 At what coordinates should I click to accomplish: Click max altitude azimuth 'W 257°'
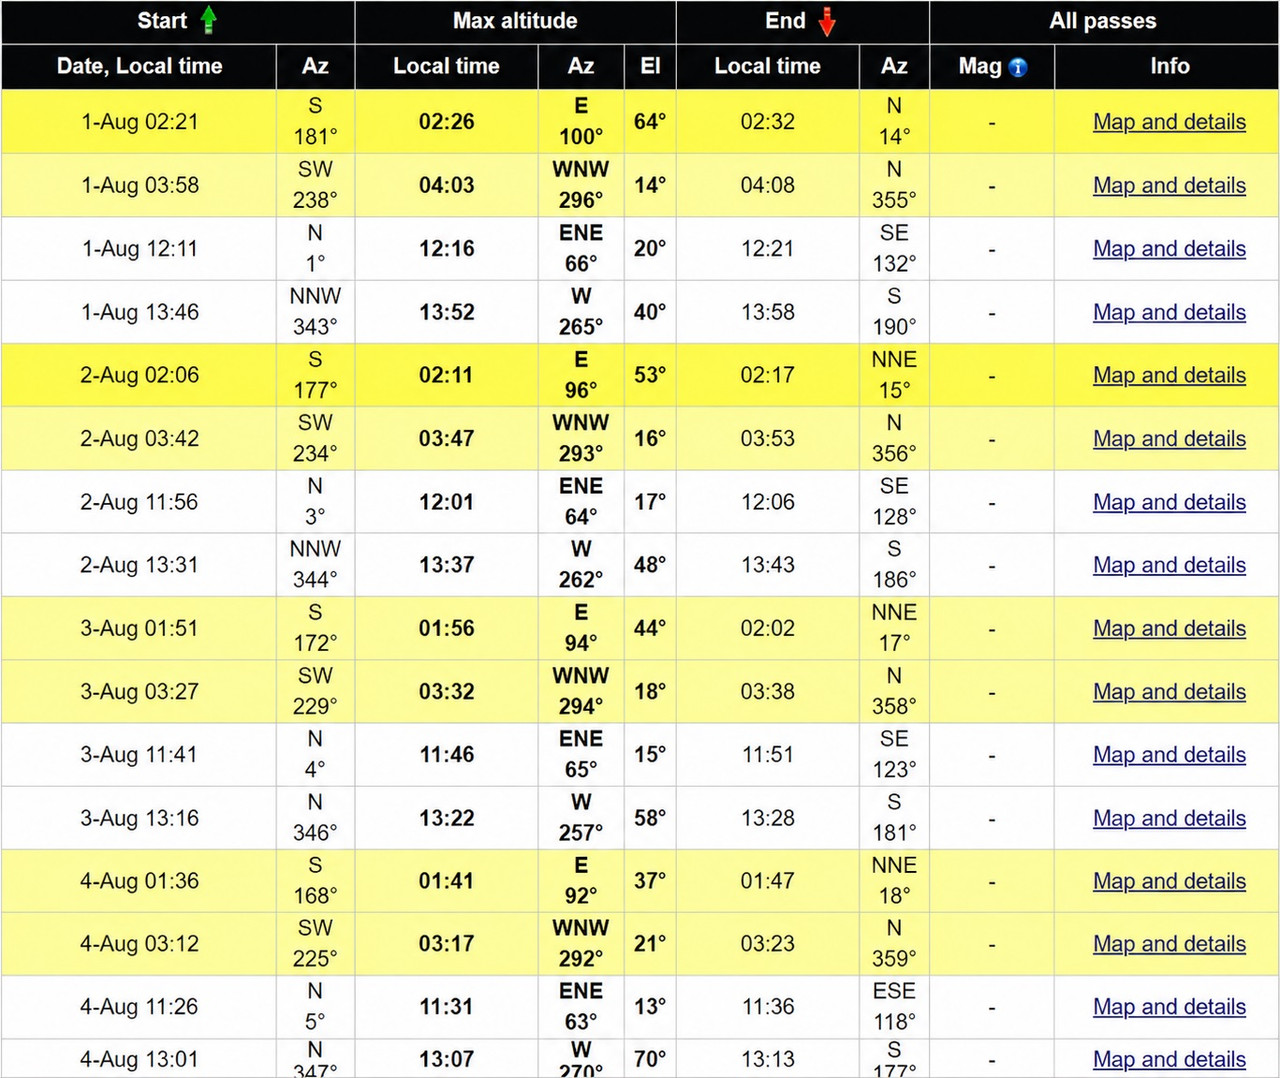[581, 817]
